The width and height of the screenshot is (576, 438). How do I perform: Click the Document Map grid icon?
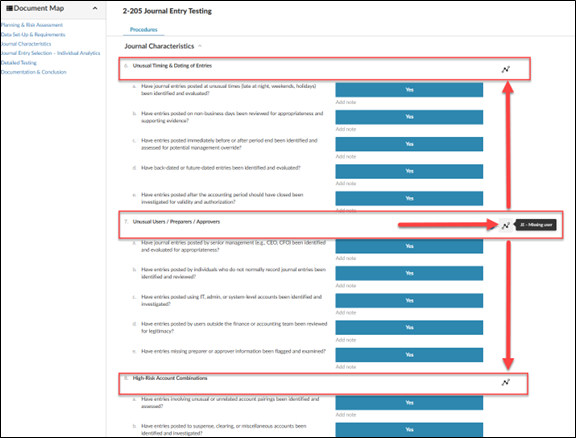tap(10, 8)
